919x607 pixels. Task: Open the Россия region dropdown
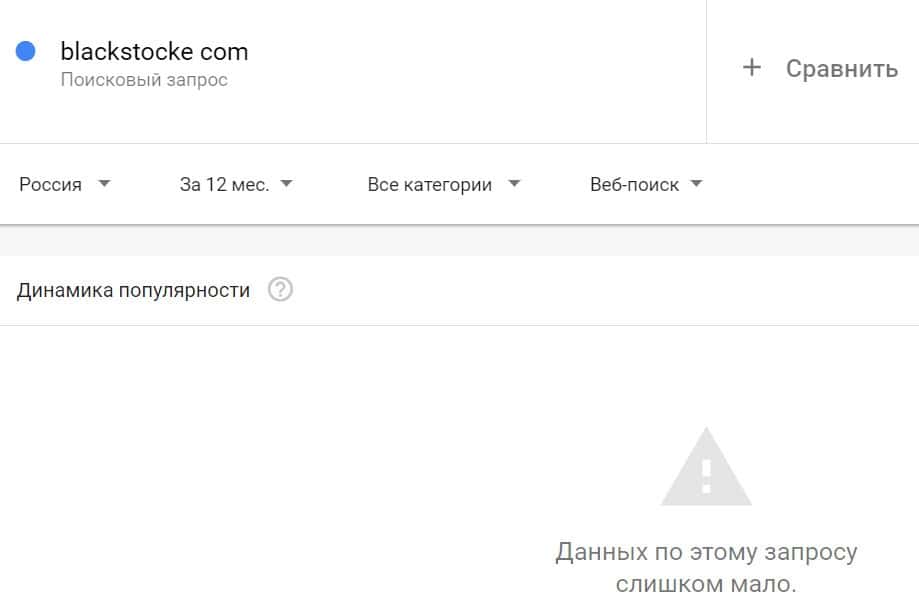coord(51,185)
